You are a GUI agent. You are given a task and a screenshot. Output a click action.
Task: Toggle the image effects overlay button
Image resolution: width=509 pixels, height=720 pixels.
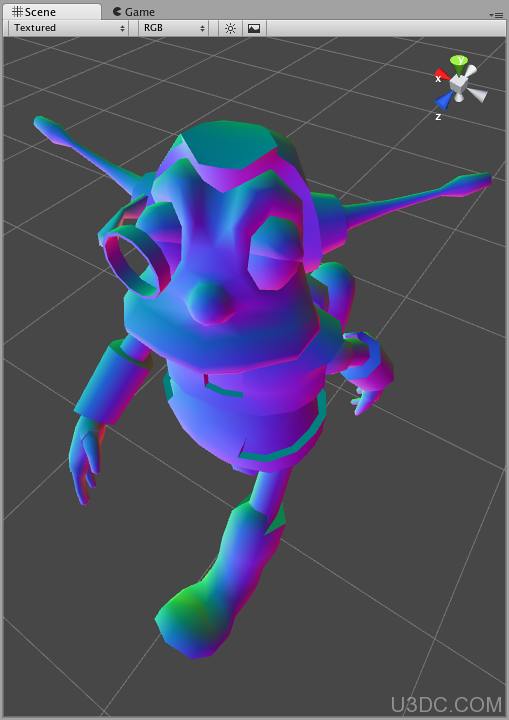pos(254,28)
